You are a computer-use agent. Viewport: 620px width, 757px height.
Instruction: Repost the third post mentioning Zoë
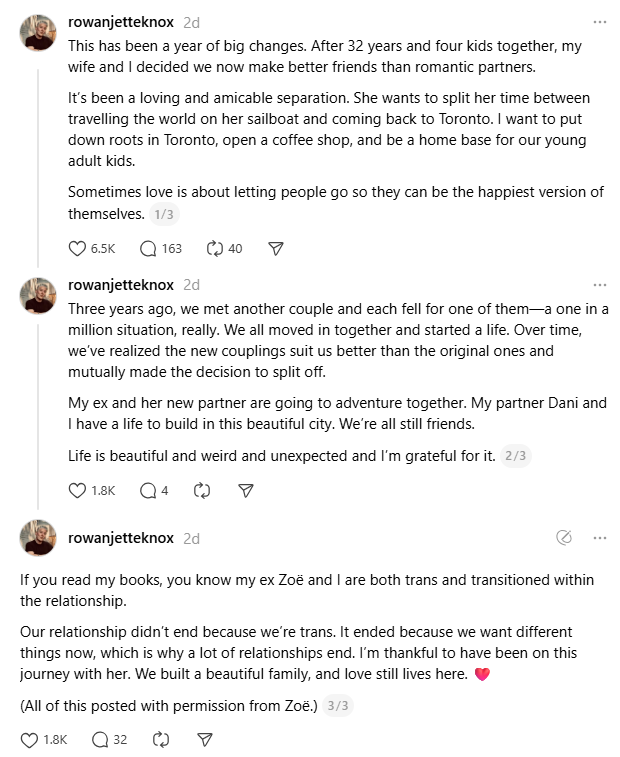(x=160, y=740)
